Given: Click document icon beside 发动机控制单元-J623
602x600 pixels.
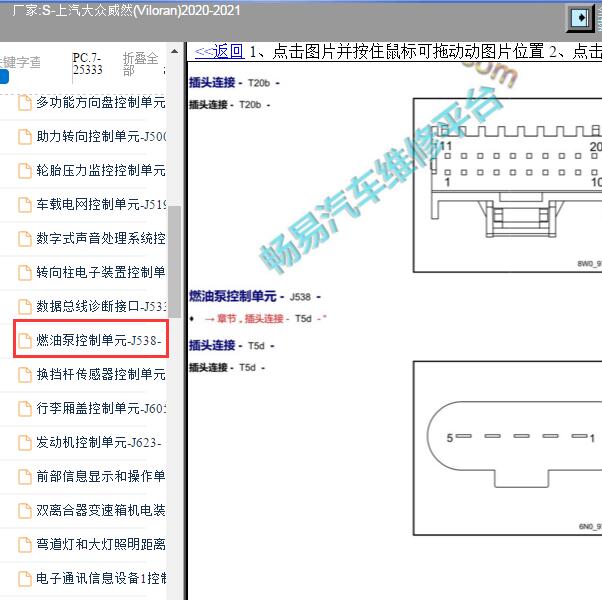Looking at the screenshot, I should tap(25, 443).
